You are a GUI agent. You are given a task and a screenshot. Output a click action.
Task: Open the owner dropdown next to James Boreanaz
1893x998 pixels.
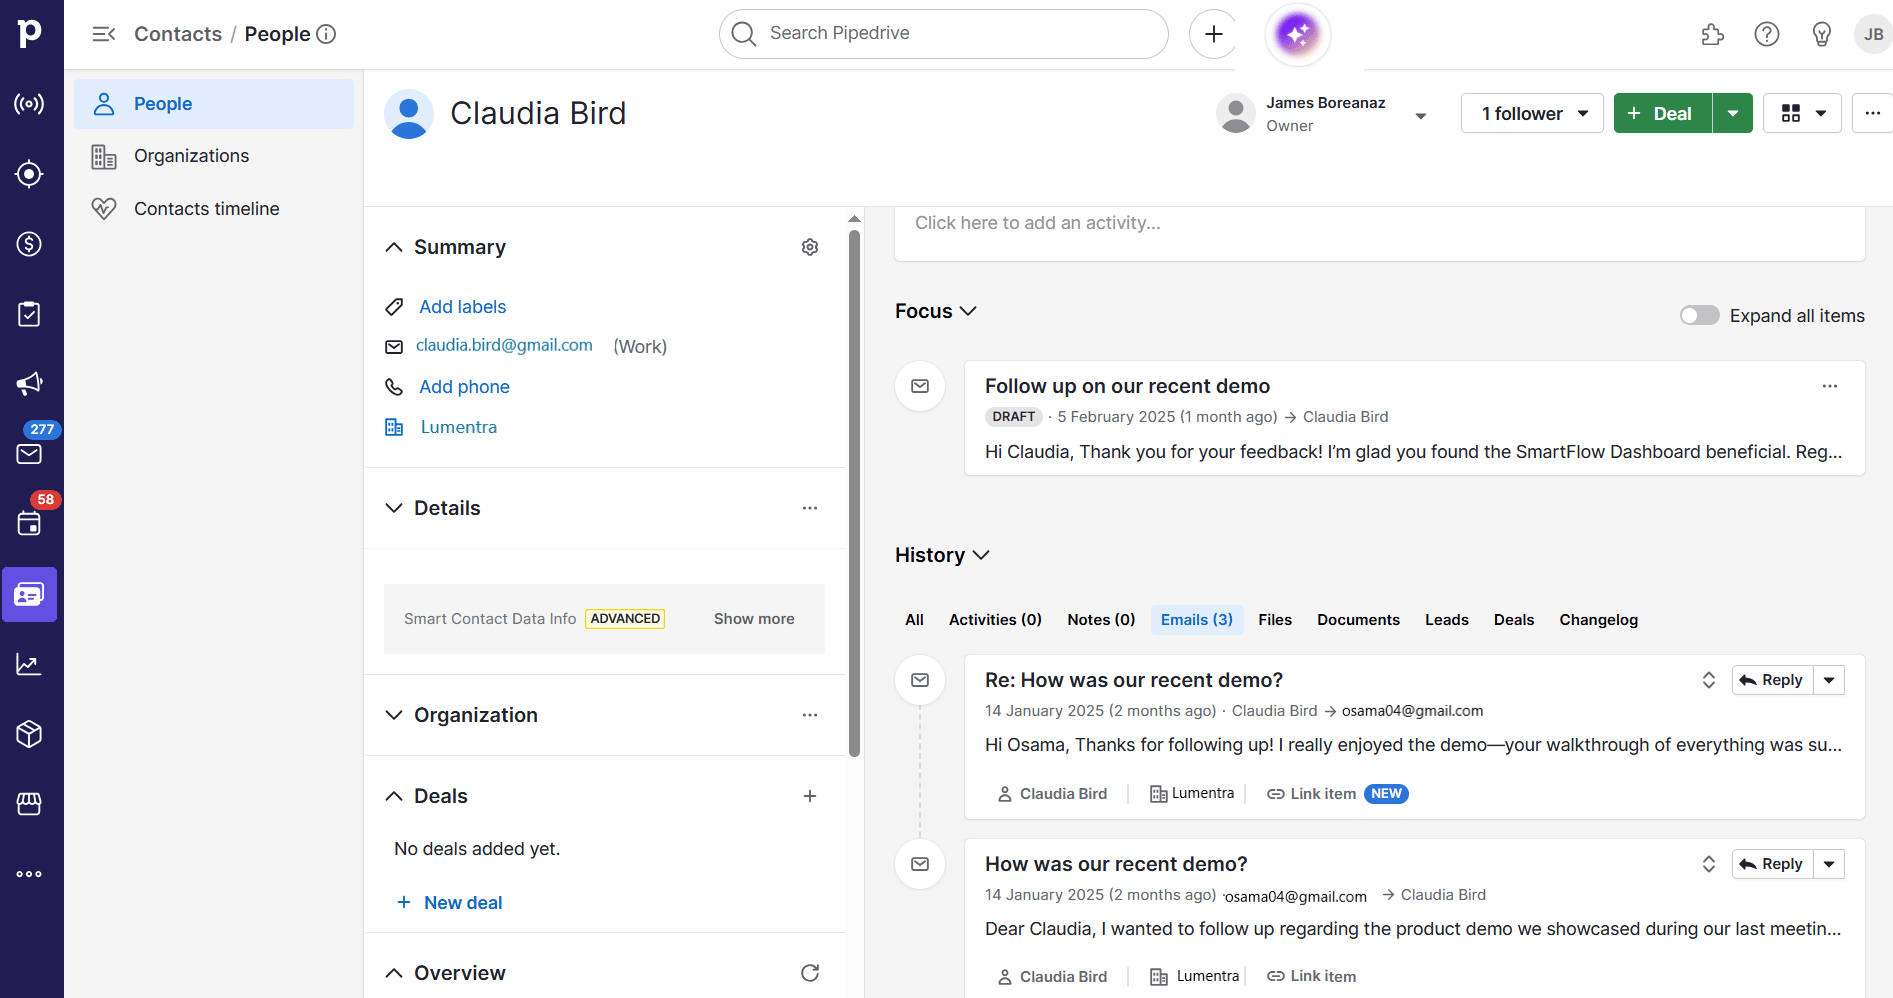tap(1420, 115)
